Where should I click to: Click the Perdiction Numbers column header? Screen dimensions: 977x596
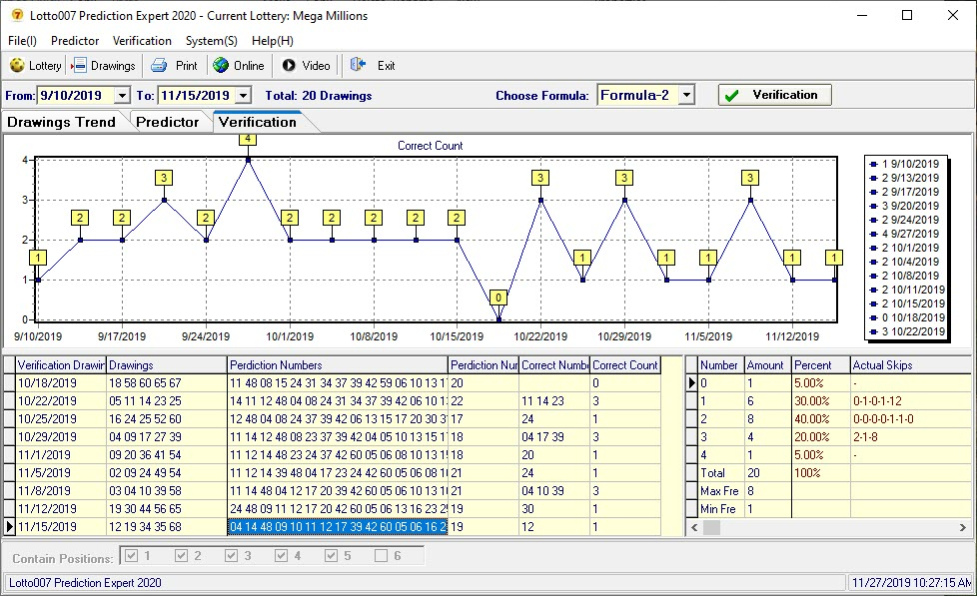point(338,365)
